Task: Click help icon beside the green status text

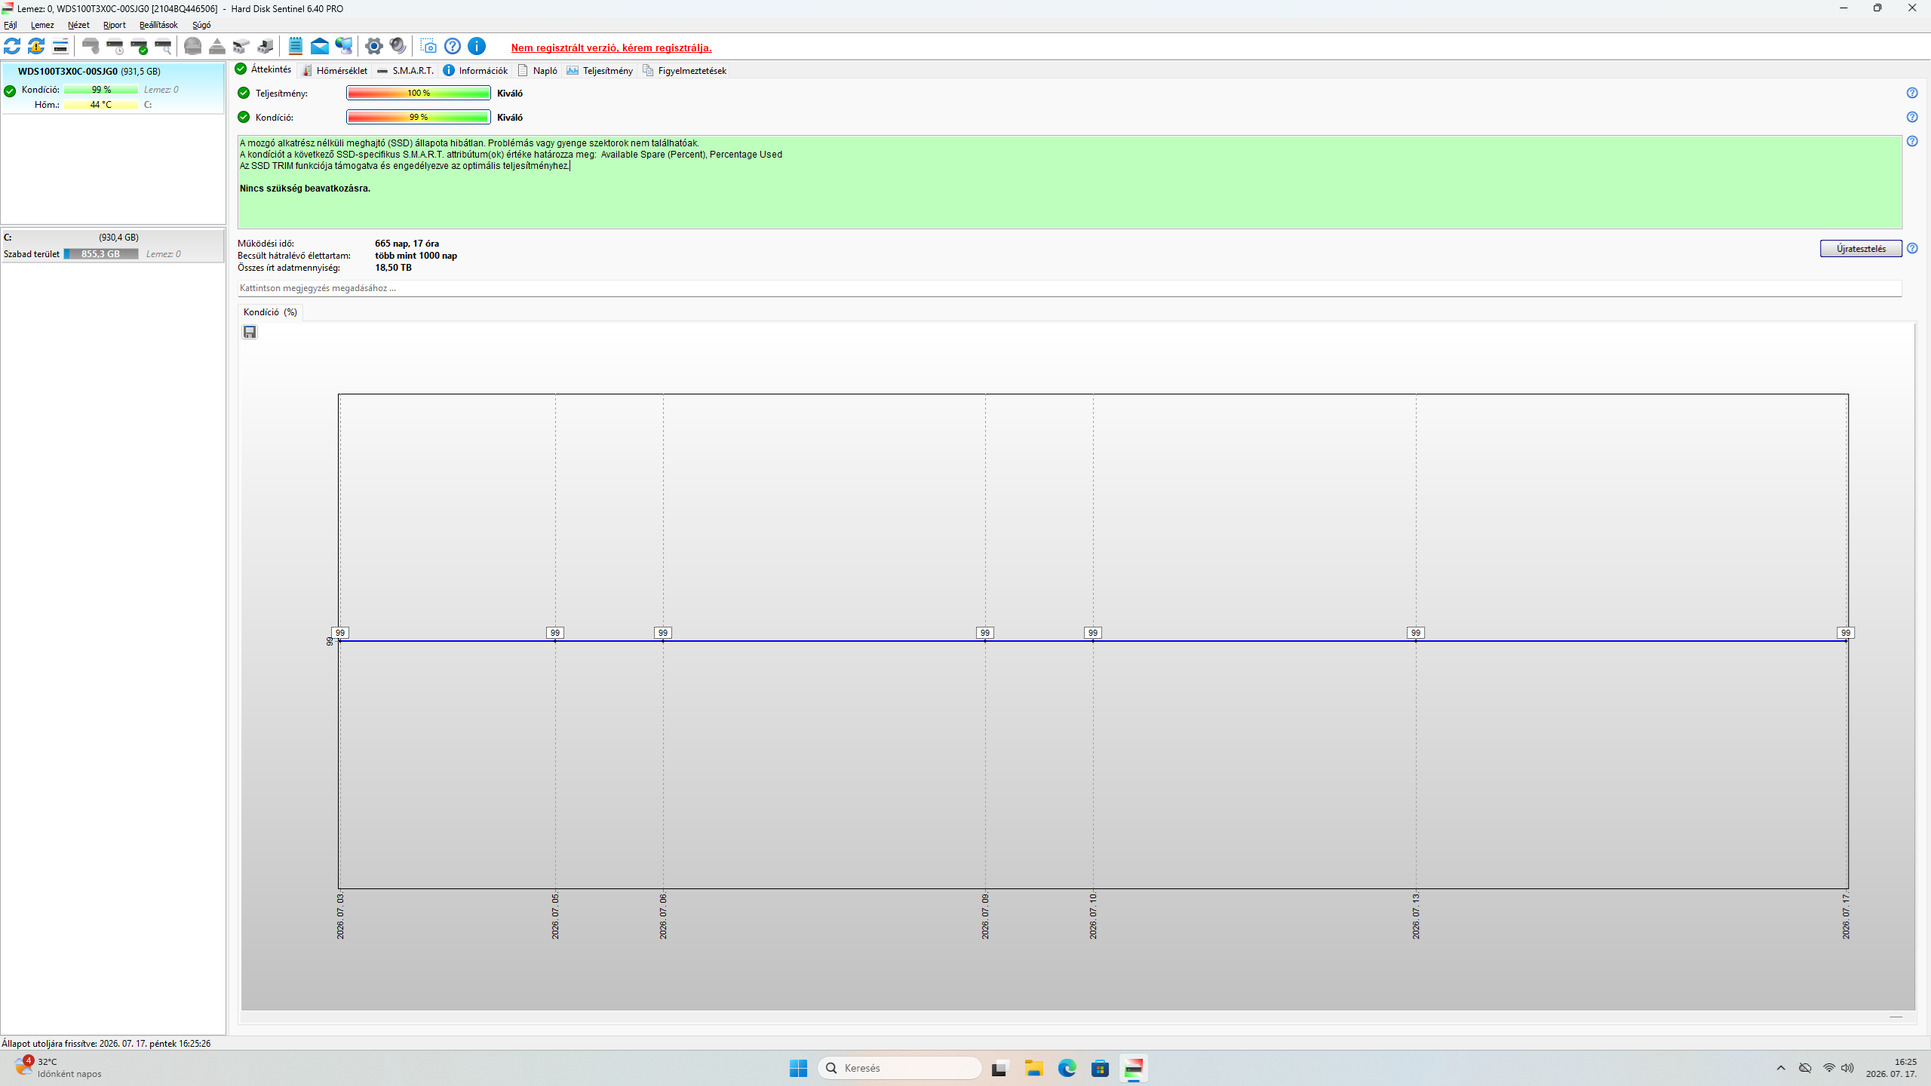Action: click(1912, 141)
